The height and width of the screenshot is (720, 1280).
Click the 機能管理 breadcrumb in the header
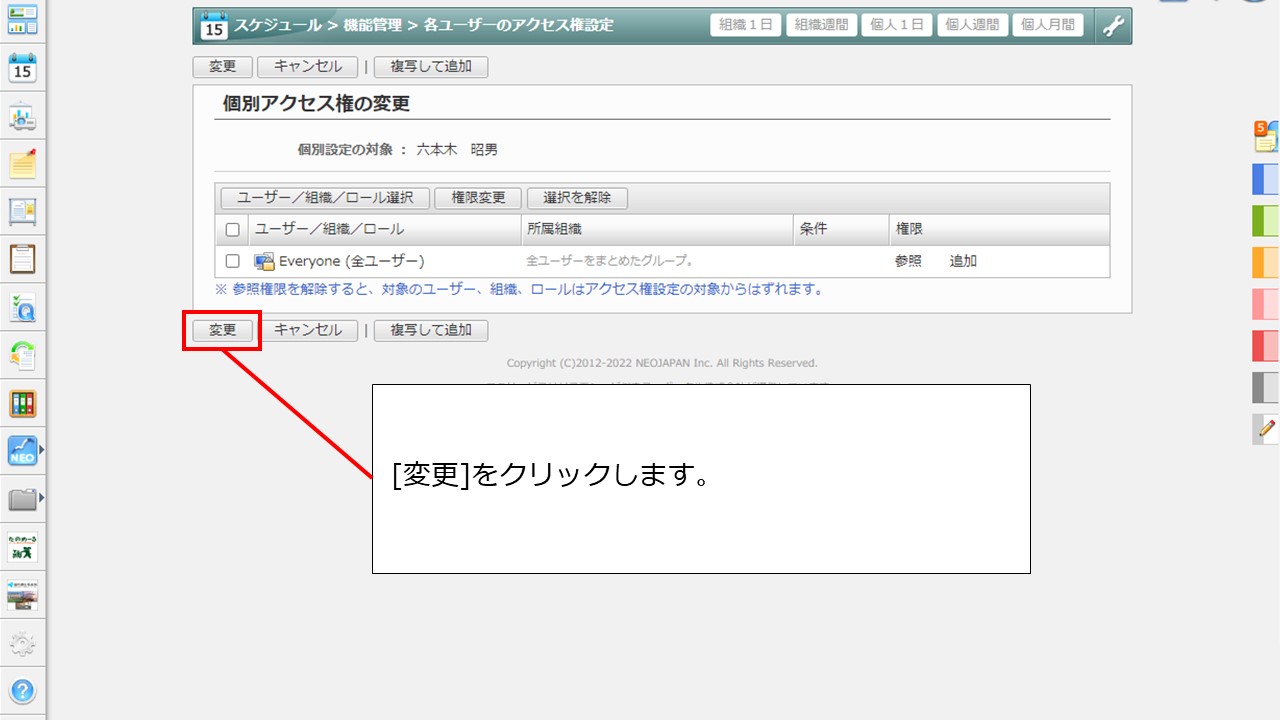tap(373, 26)
